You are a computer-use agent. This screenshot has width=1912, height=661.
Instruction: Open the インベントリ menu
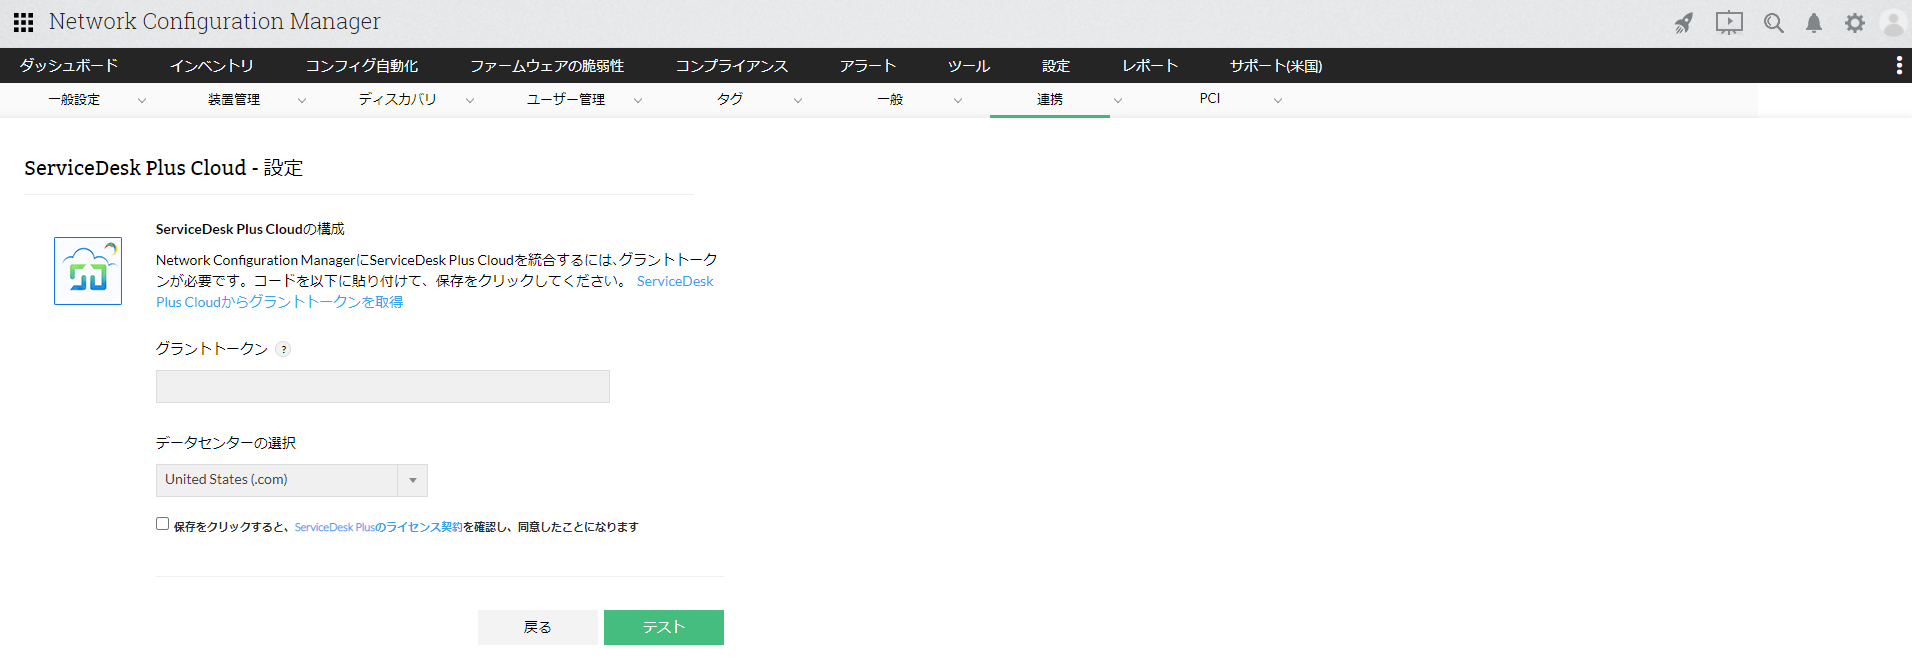point(212,65)
